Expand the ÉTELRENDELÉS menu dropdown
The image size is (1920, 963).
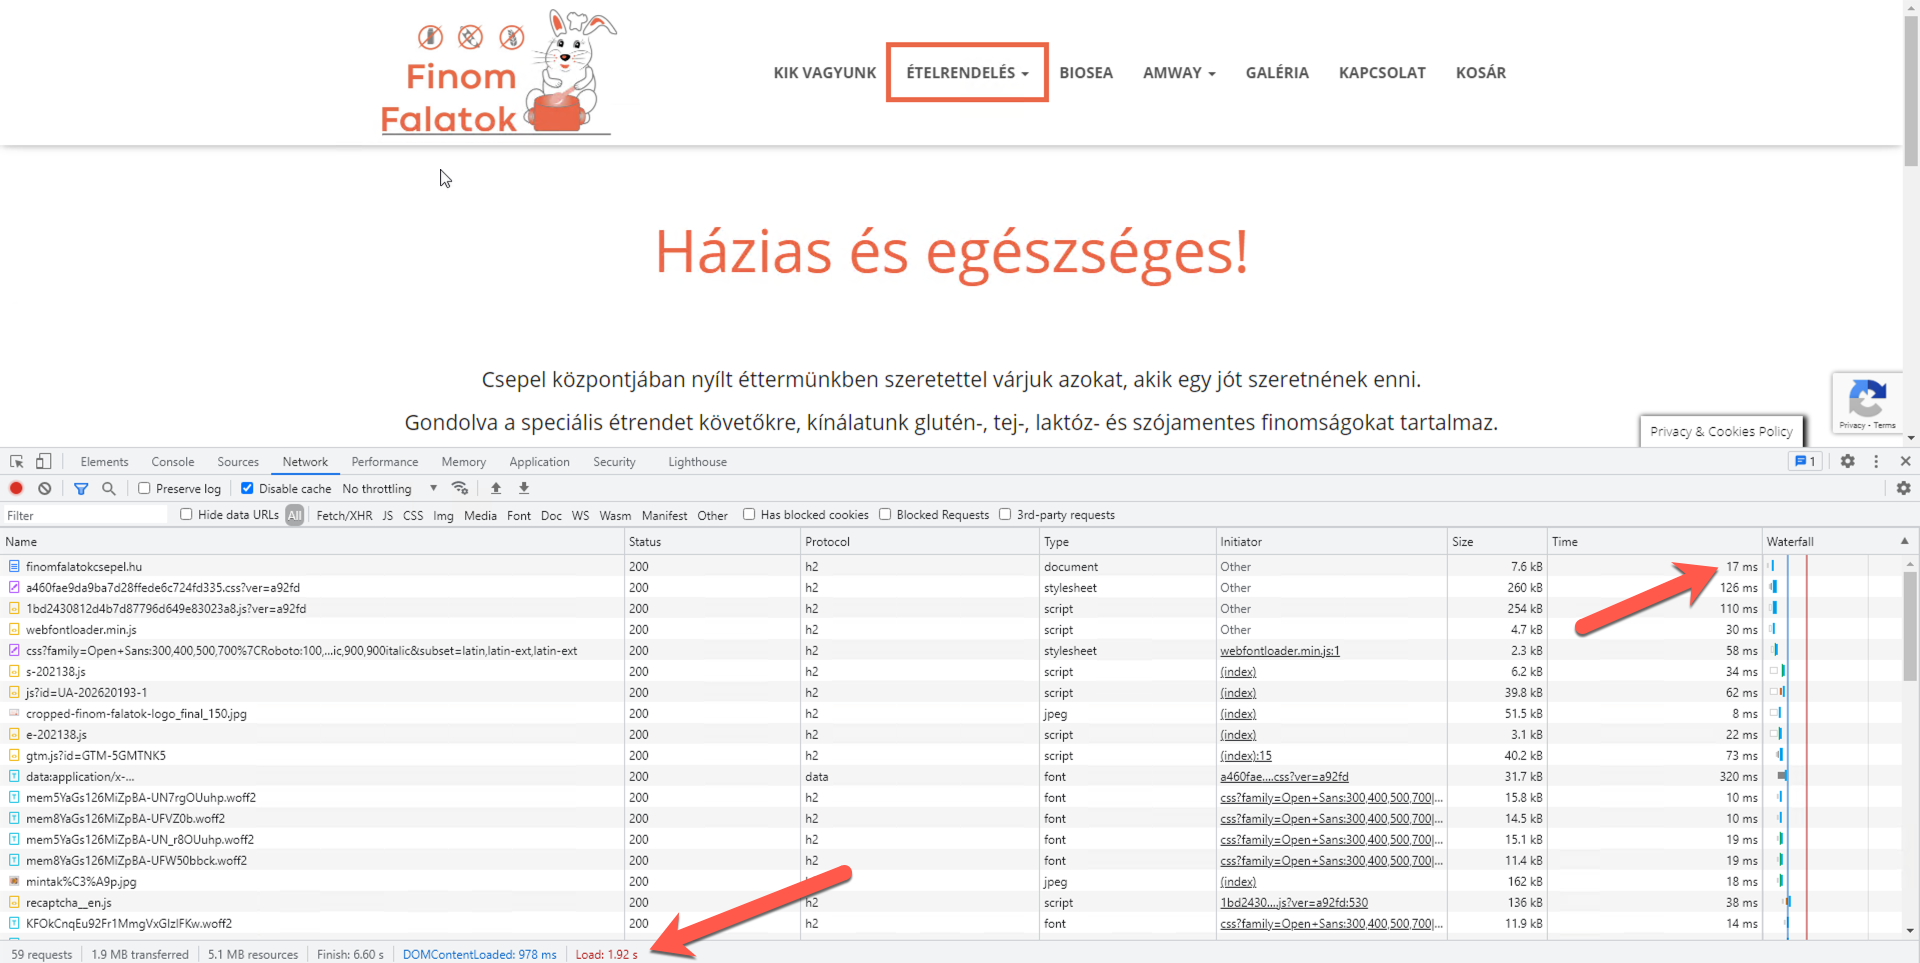point(967,73)
